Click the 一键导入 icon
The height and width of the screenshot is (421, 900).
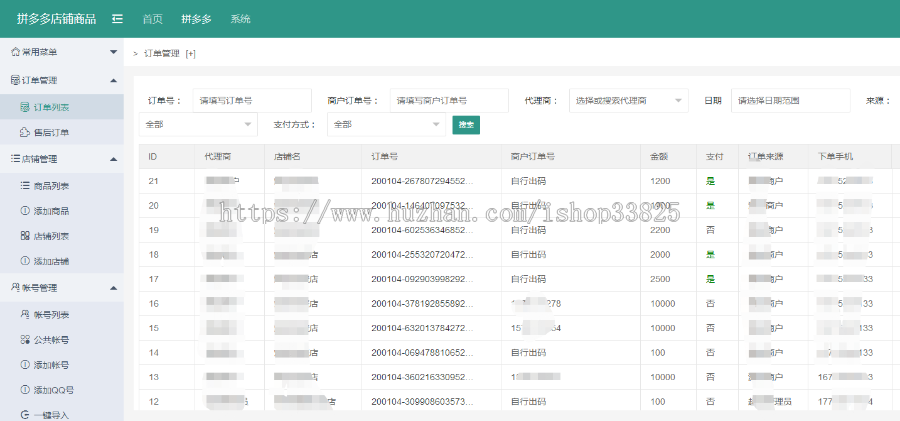pyautogui.click(x=25, y=415)
